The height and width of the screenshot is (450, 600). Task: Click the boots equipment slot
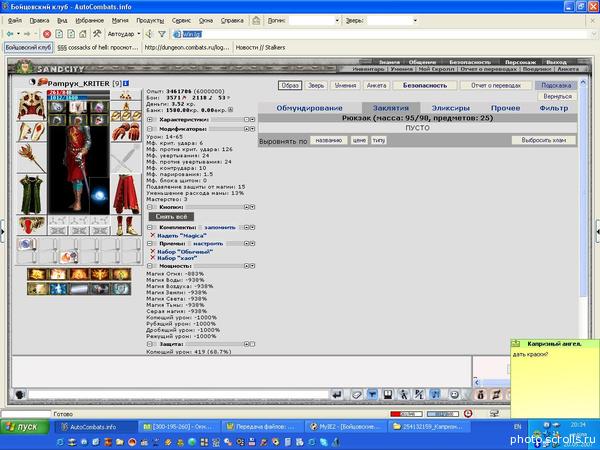click(126, 225)
